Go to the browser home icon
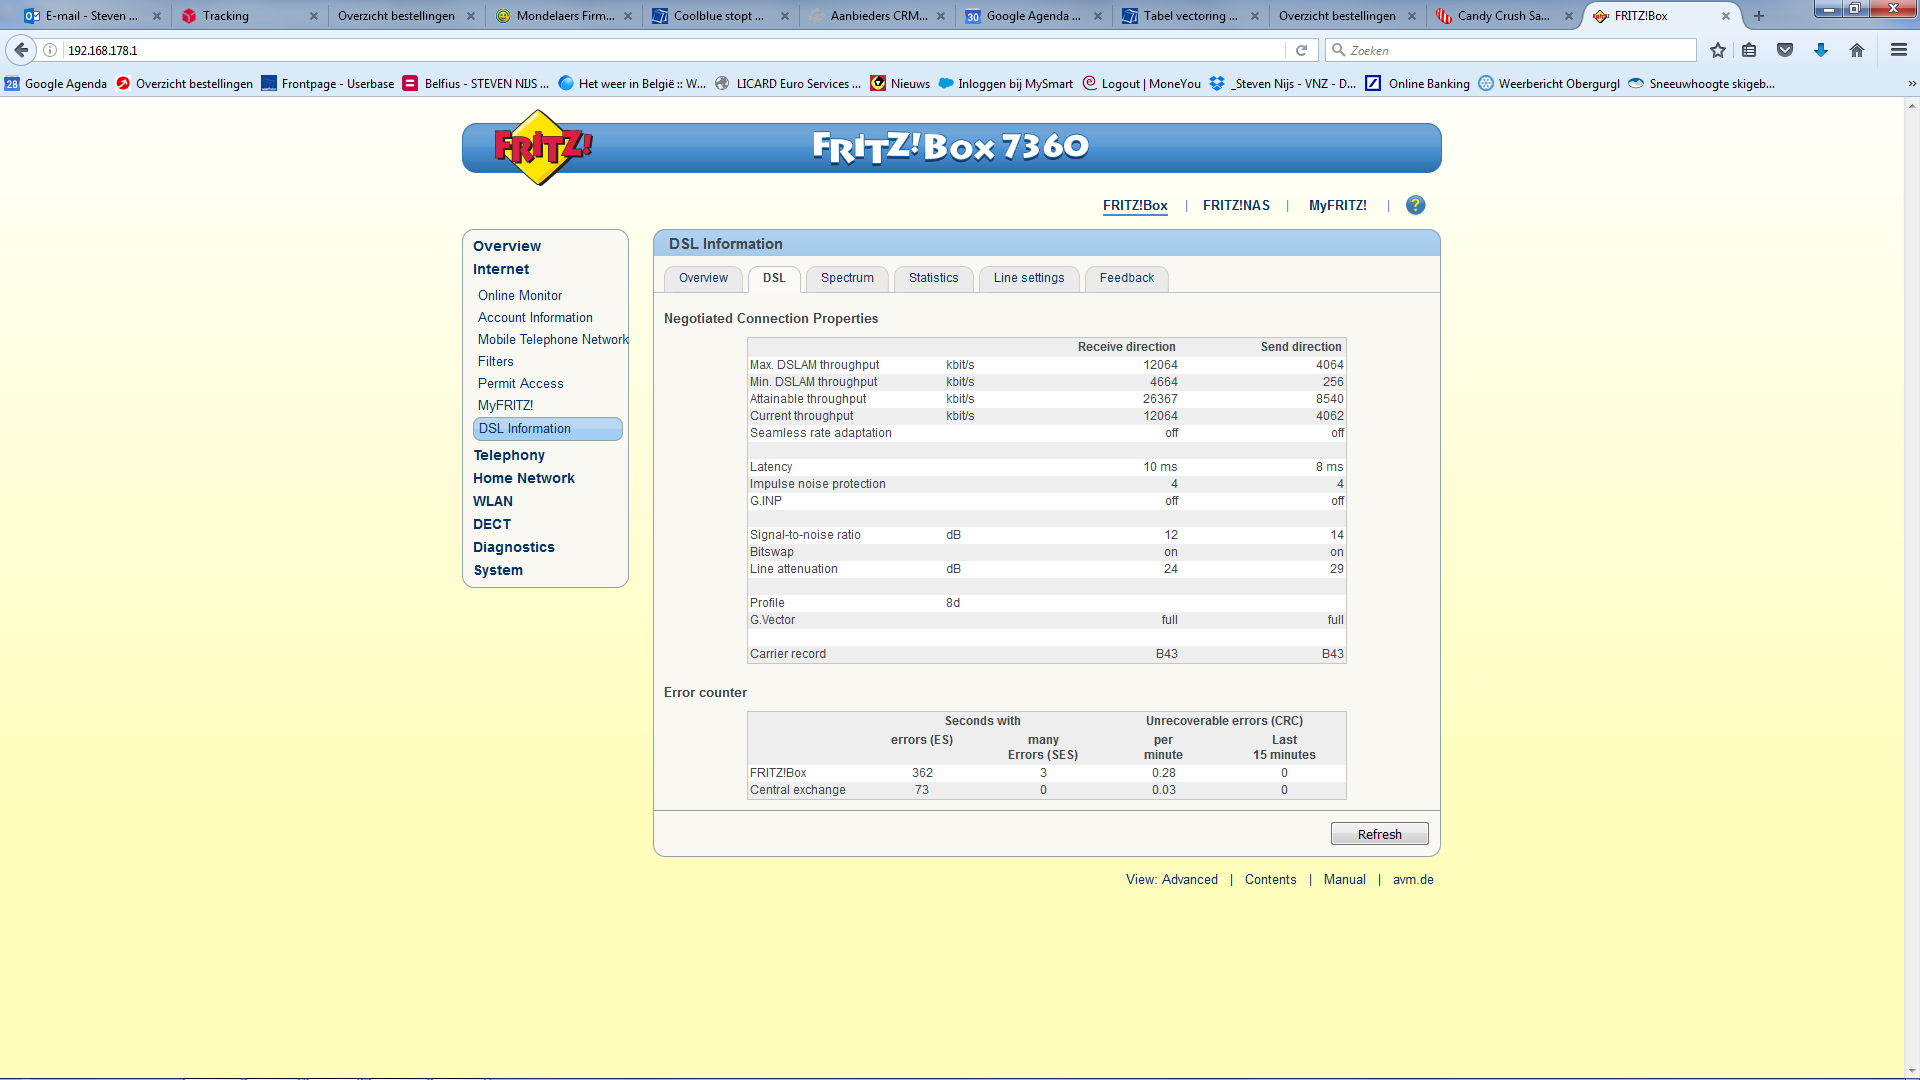This screenshot has width=1920, height=1080. [1857, 50]
